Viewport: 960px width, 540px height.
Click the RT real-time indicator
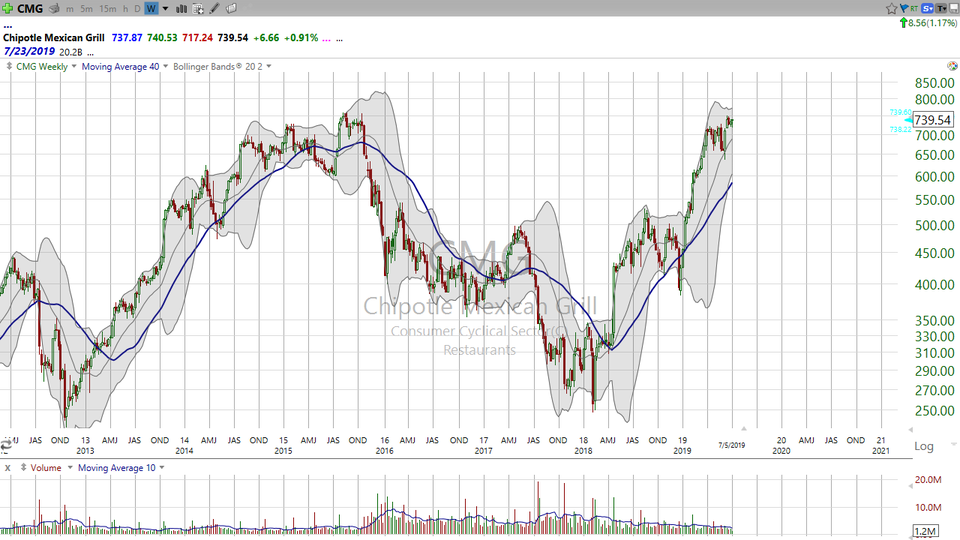click(914, 9)
